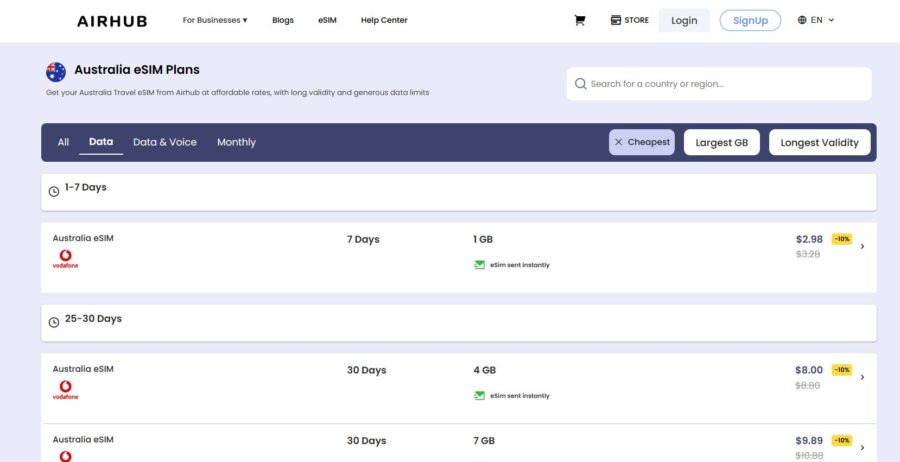Image resolution: width=900 pixels, height=462 pixels.
Task: Click the Vodafone logo on the 4 GB plan
Action: (65, 390)
